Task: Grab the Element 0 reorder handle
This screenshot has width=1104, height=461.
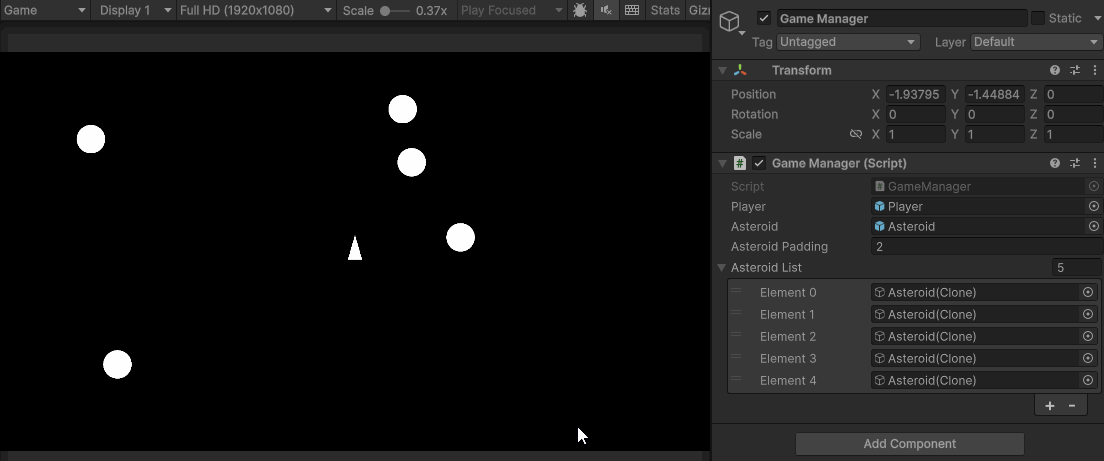Action: point(736,291)
